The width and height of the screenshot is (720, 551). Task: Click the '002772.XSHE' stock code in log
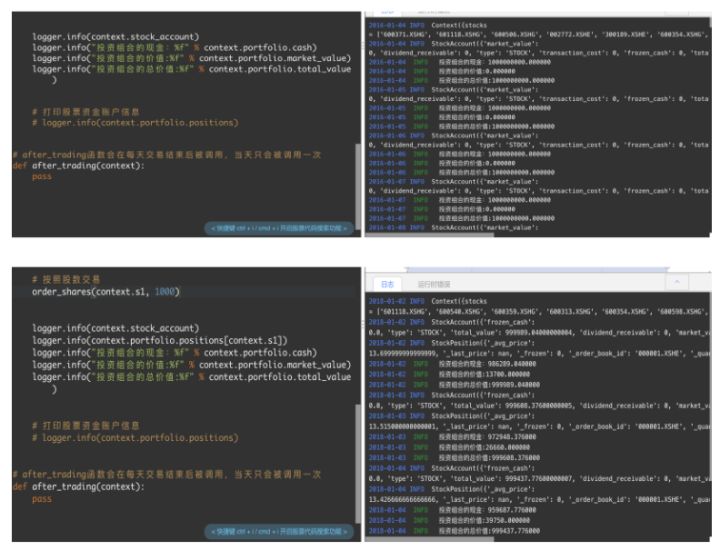point(568,34)
